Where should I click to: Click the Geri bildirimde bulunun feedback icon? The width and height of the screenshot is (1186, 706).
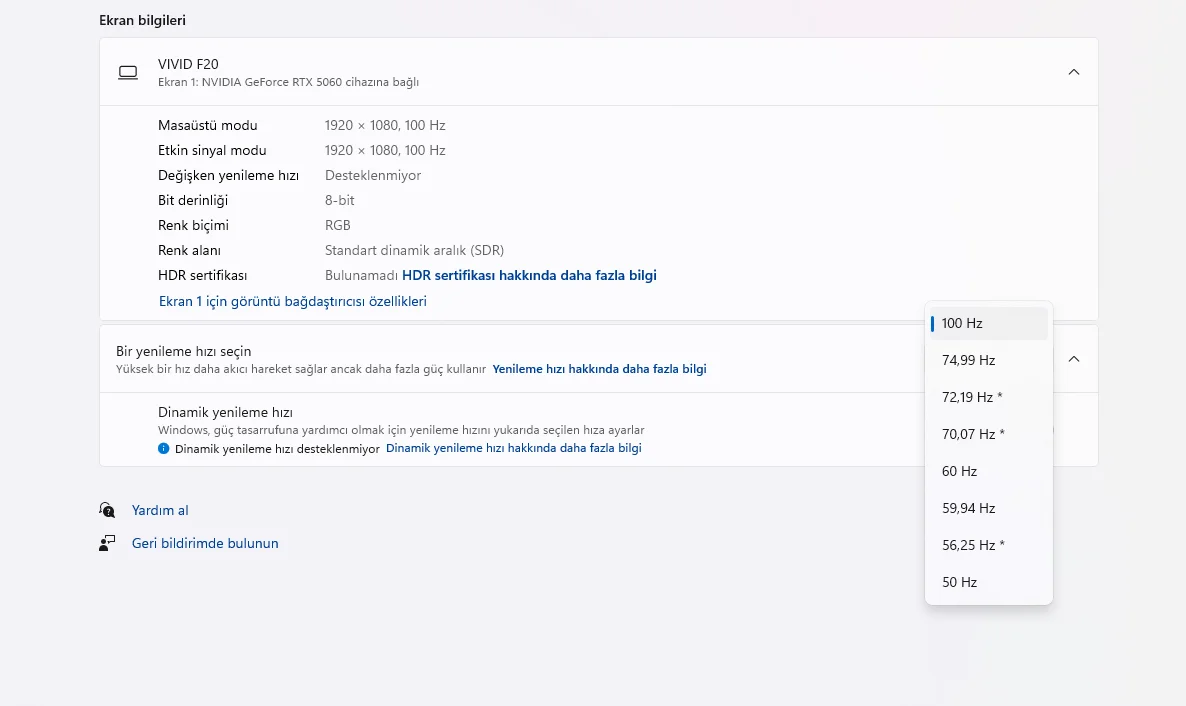107,543
